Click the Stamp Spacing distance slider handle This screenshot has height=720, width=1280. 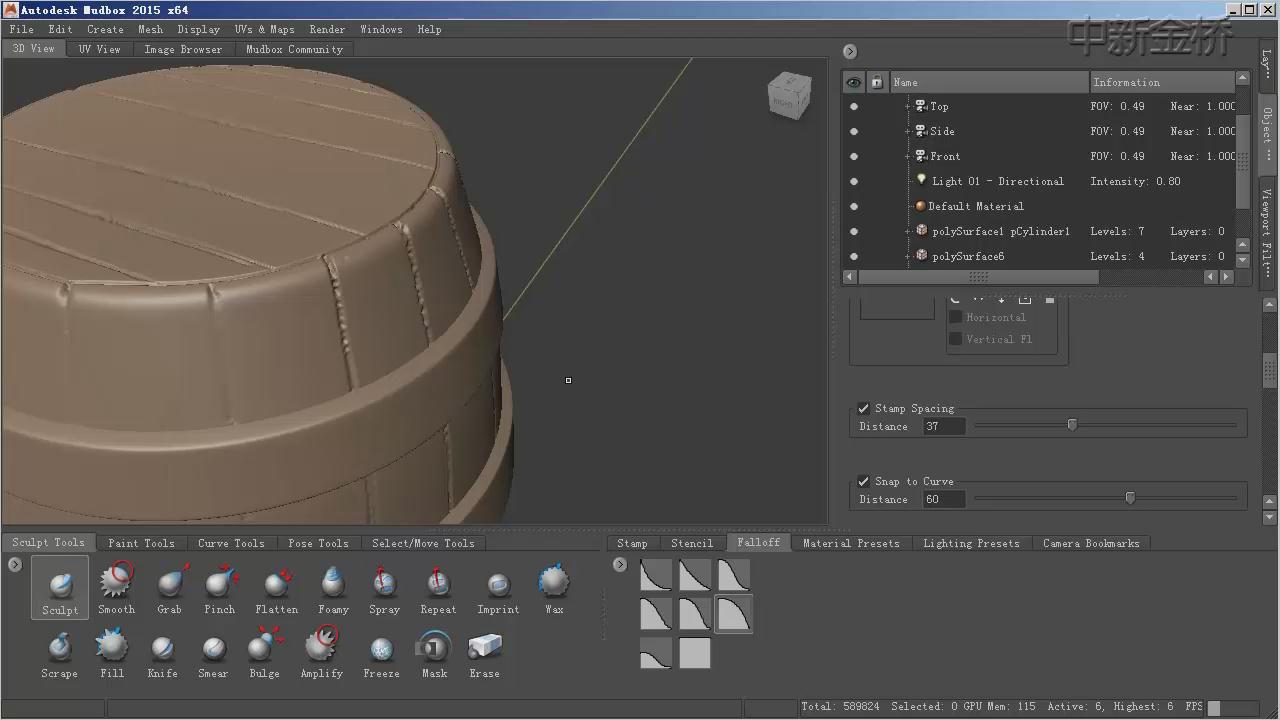tap(1072, 425)
